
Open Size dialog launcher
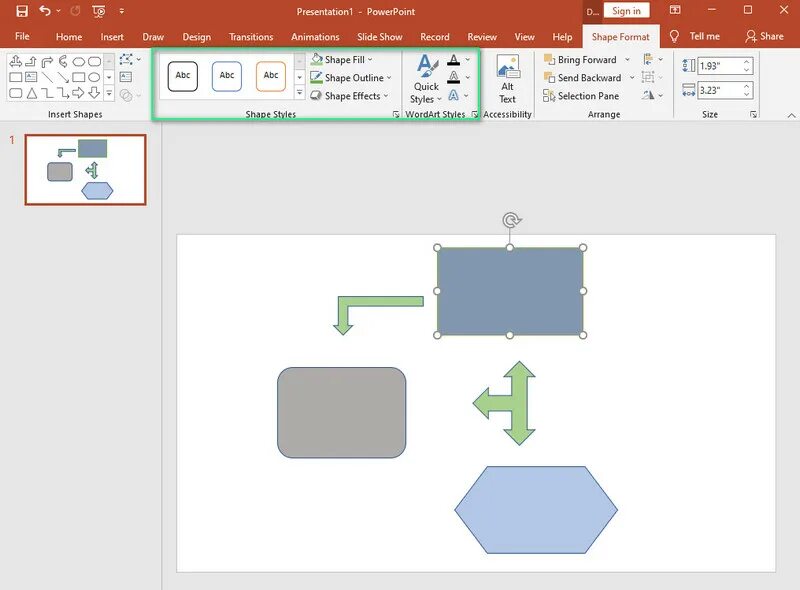(x=754, y=114)
